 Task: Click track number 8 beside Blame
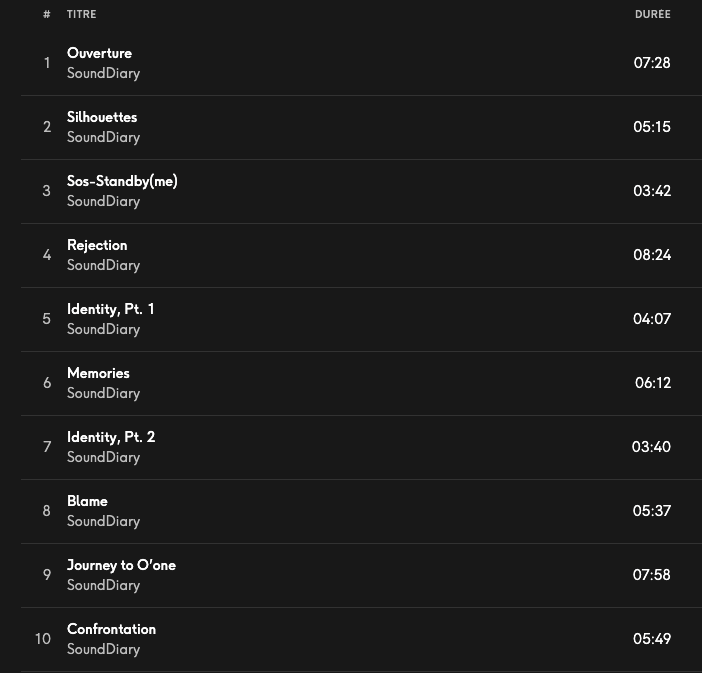[46, 511]
